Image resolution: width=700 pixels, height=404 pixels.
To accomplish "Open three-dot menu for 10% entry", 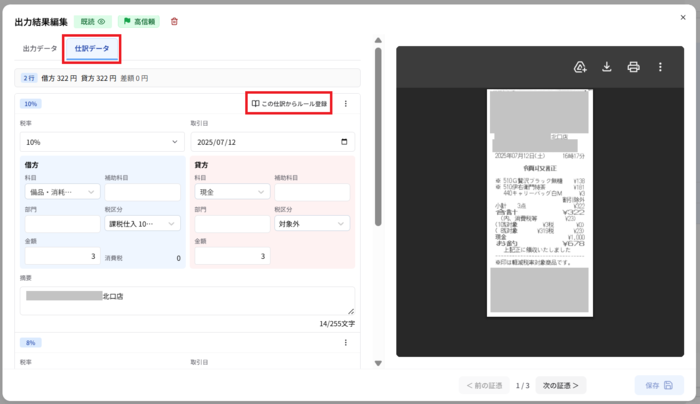I will click(346, 104).
